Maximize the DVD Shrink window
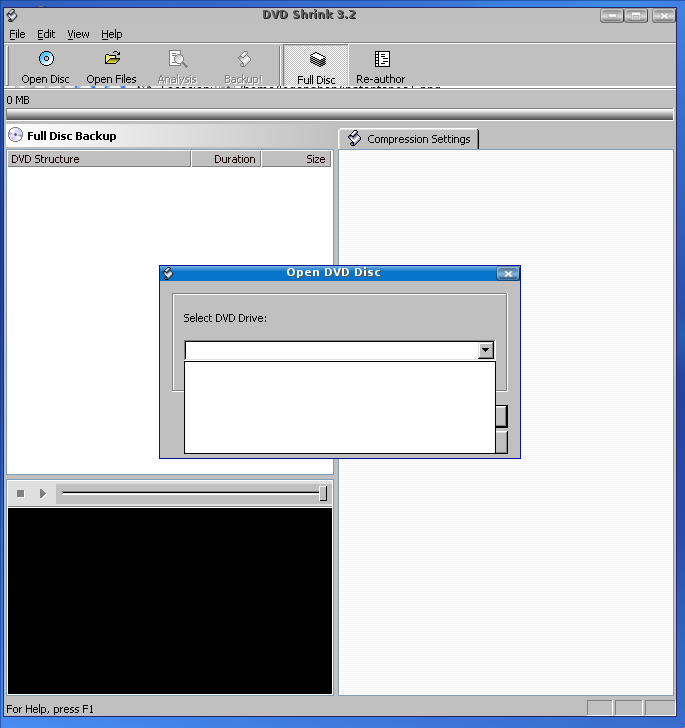Image resolution: width=685 pixels, height=728 pixels. point(636,16)
